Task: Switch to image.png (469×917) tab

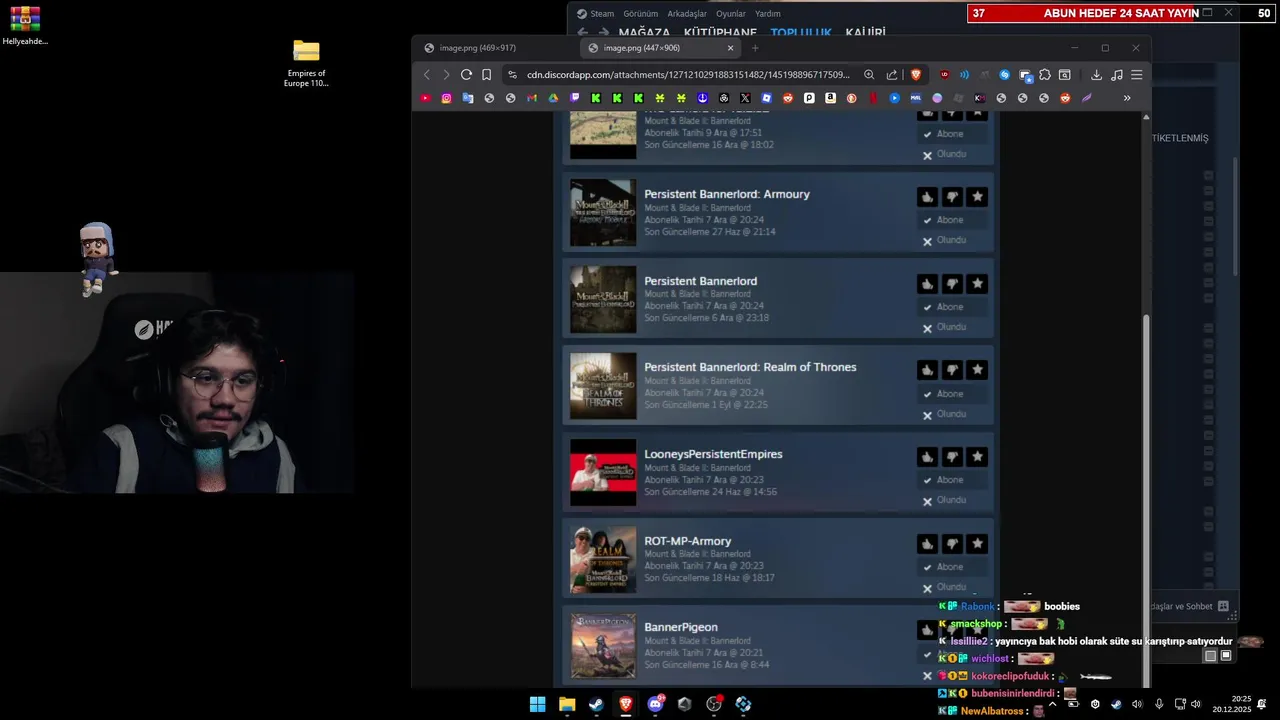Action: 492,48
